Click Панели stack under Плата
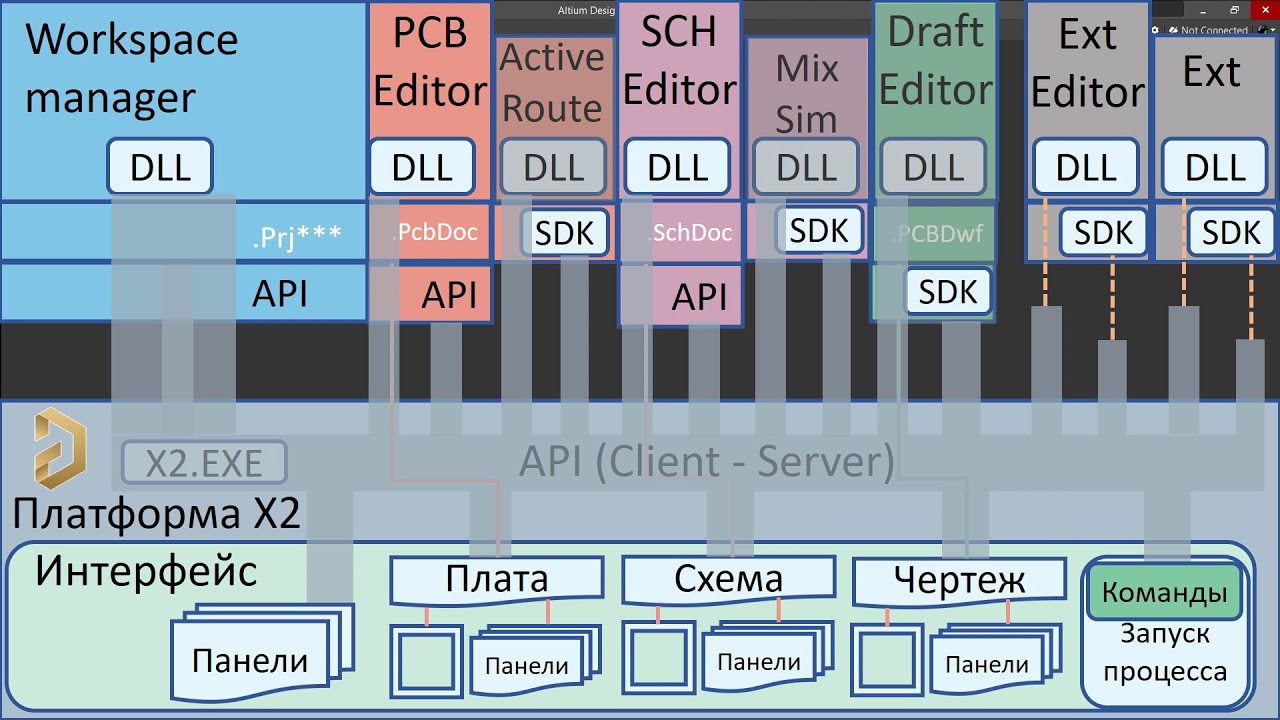 [536, 659]
